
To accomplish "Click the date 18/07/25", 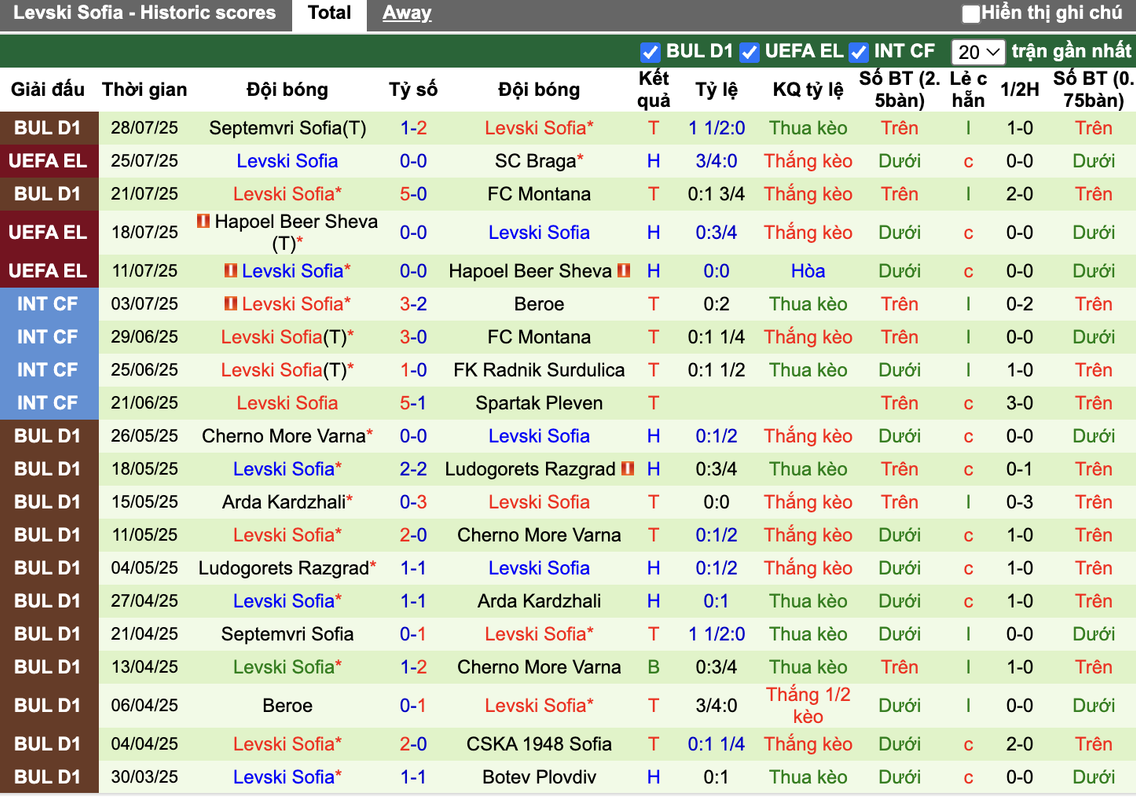I will click(144, 233).
